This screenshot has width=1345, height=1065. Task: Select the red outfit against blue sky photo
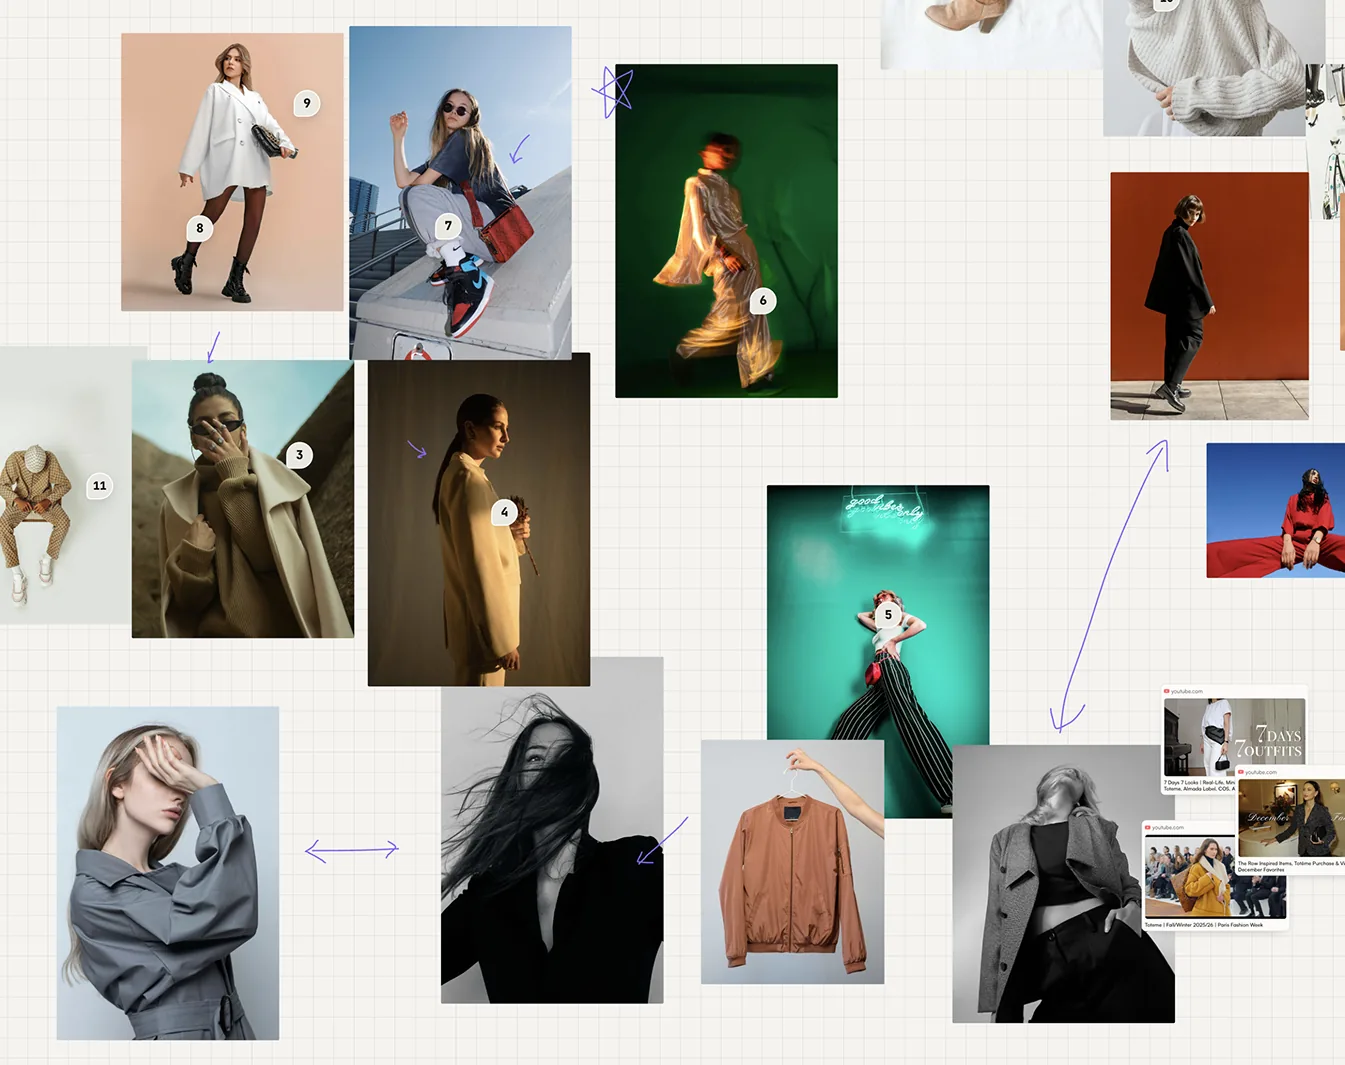[x=1275, y=510]
